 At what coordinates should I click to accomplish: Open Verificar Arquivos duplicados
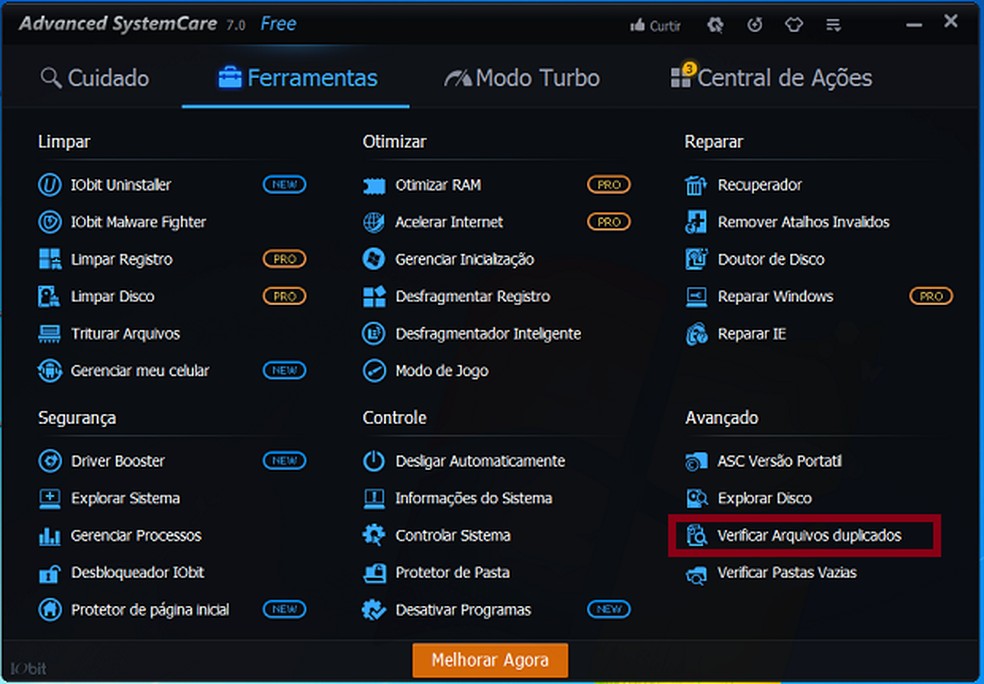[x=808, y=536]
